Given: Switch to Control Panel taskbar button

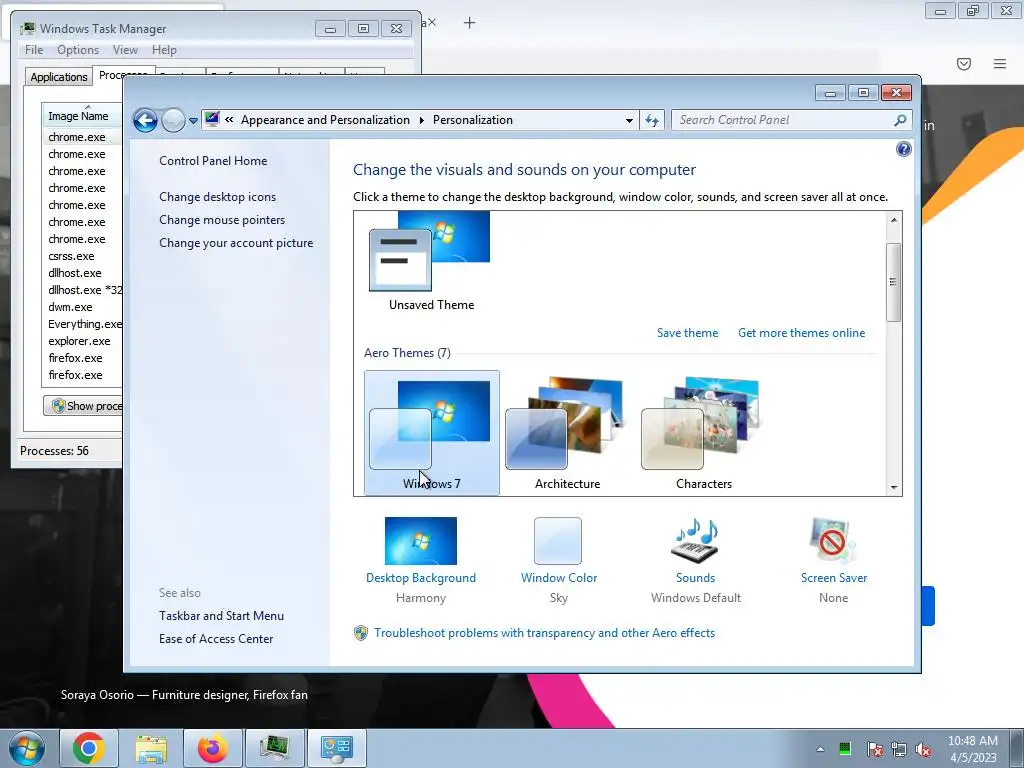Looking at the screenshot, I should [337, 748].
